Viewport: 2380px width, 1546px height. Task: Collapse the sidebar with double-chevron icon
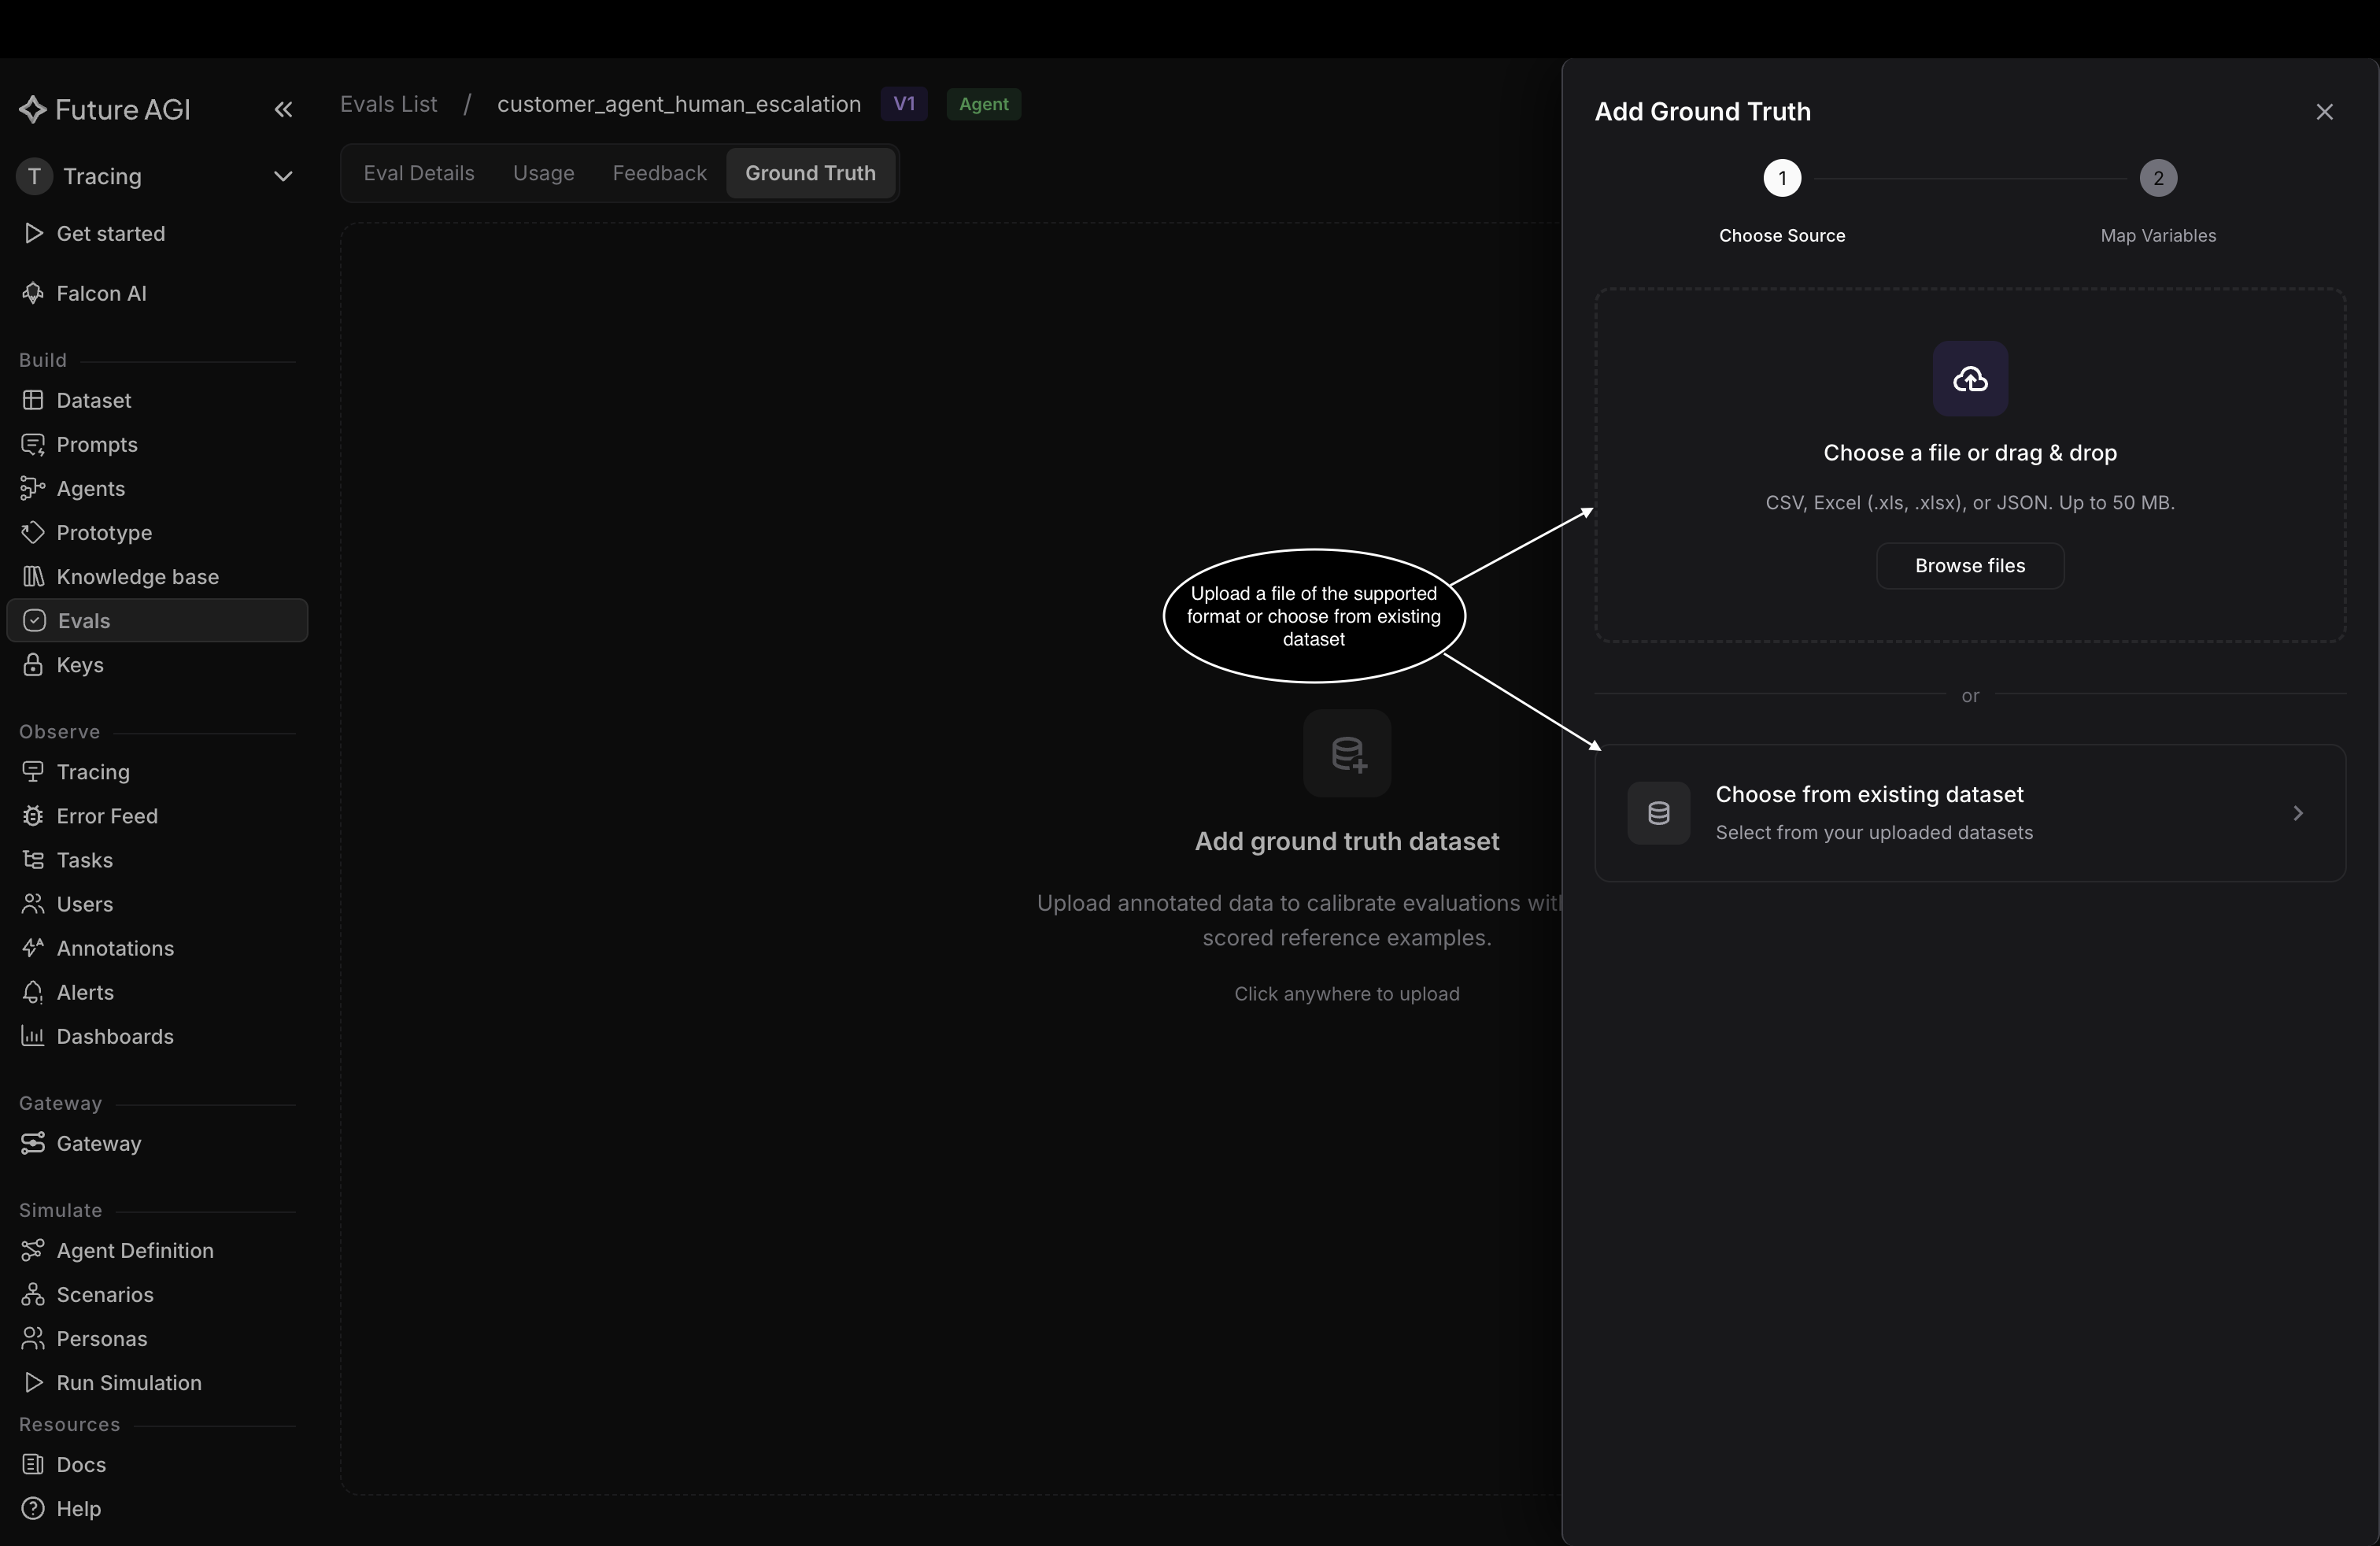point(283,110)
